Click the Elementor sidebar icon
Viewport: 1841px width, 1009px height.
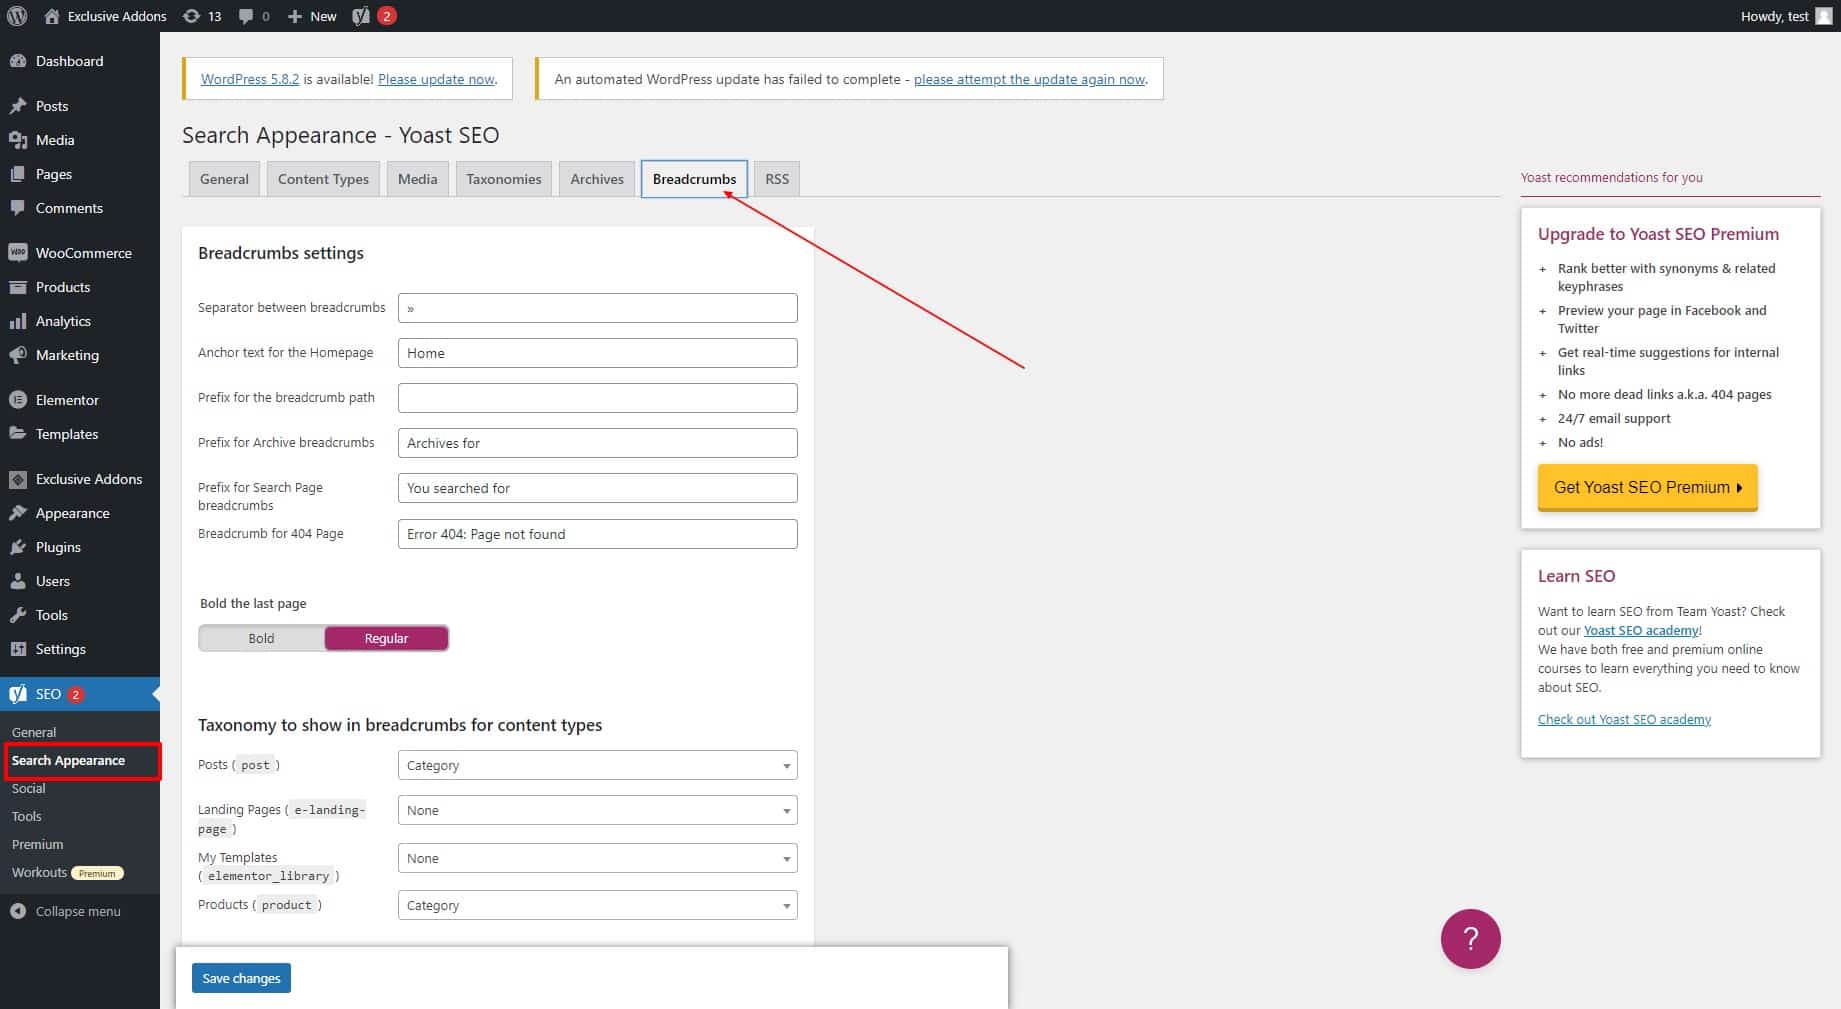pyautogui.click(x=18, y=400)
